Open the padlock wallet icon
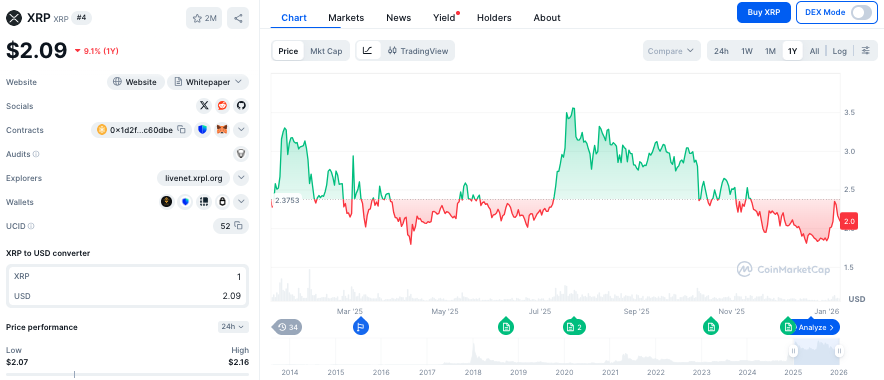884x380 pixels. 223,202
